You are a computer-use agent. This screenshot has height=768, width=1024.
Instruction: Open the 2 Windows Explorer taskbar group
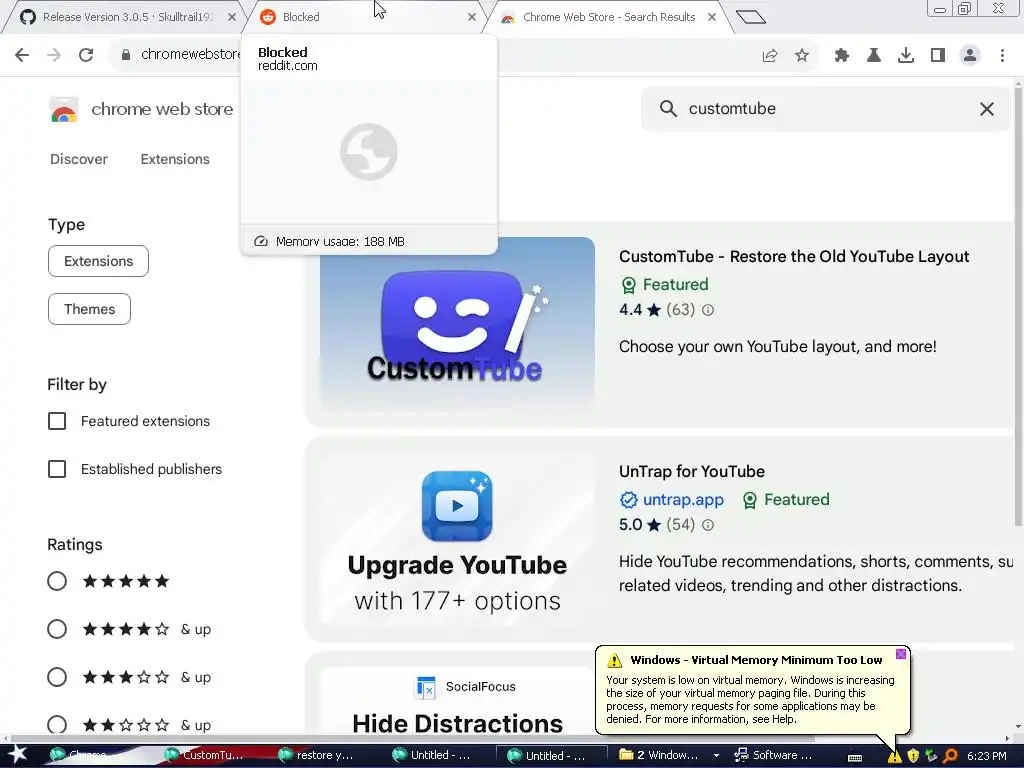tap(667, 756)
